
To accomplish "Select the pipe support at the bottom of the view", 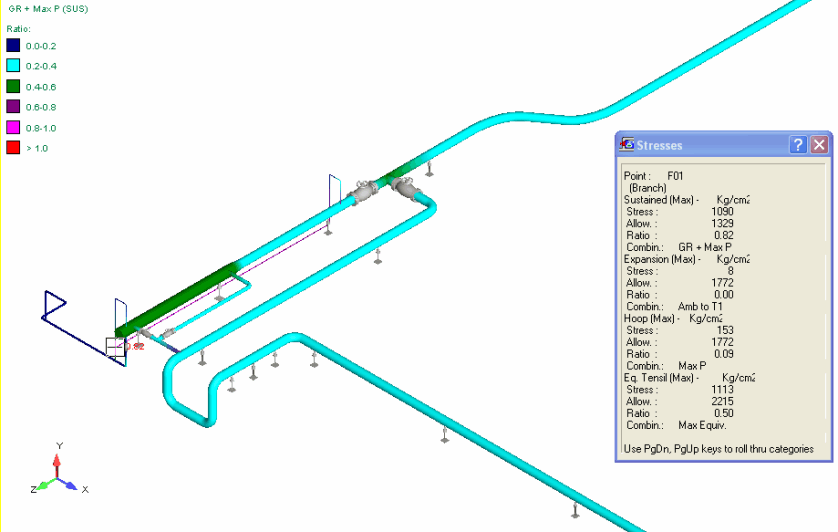I will click(574, 511).
